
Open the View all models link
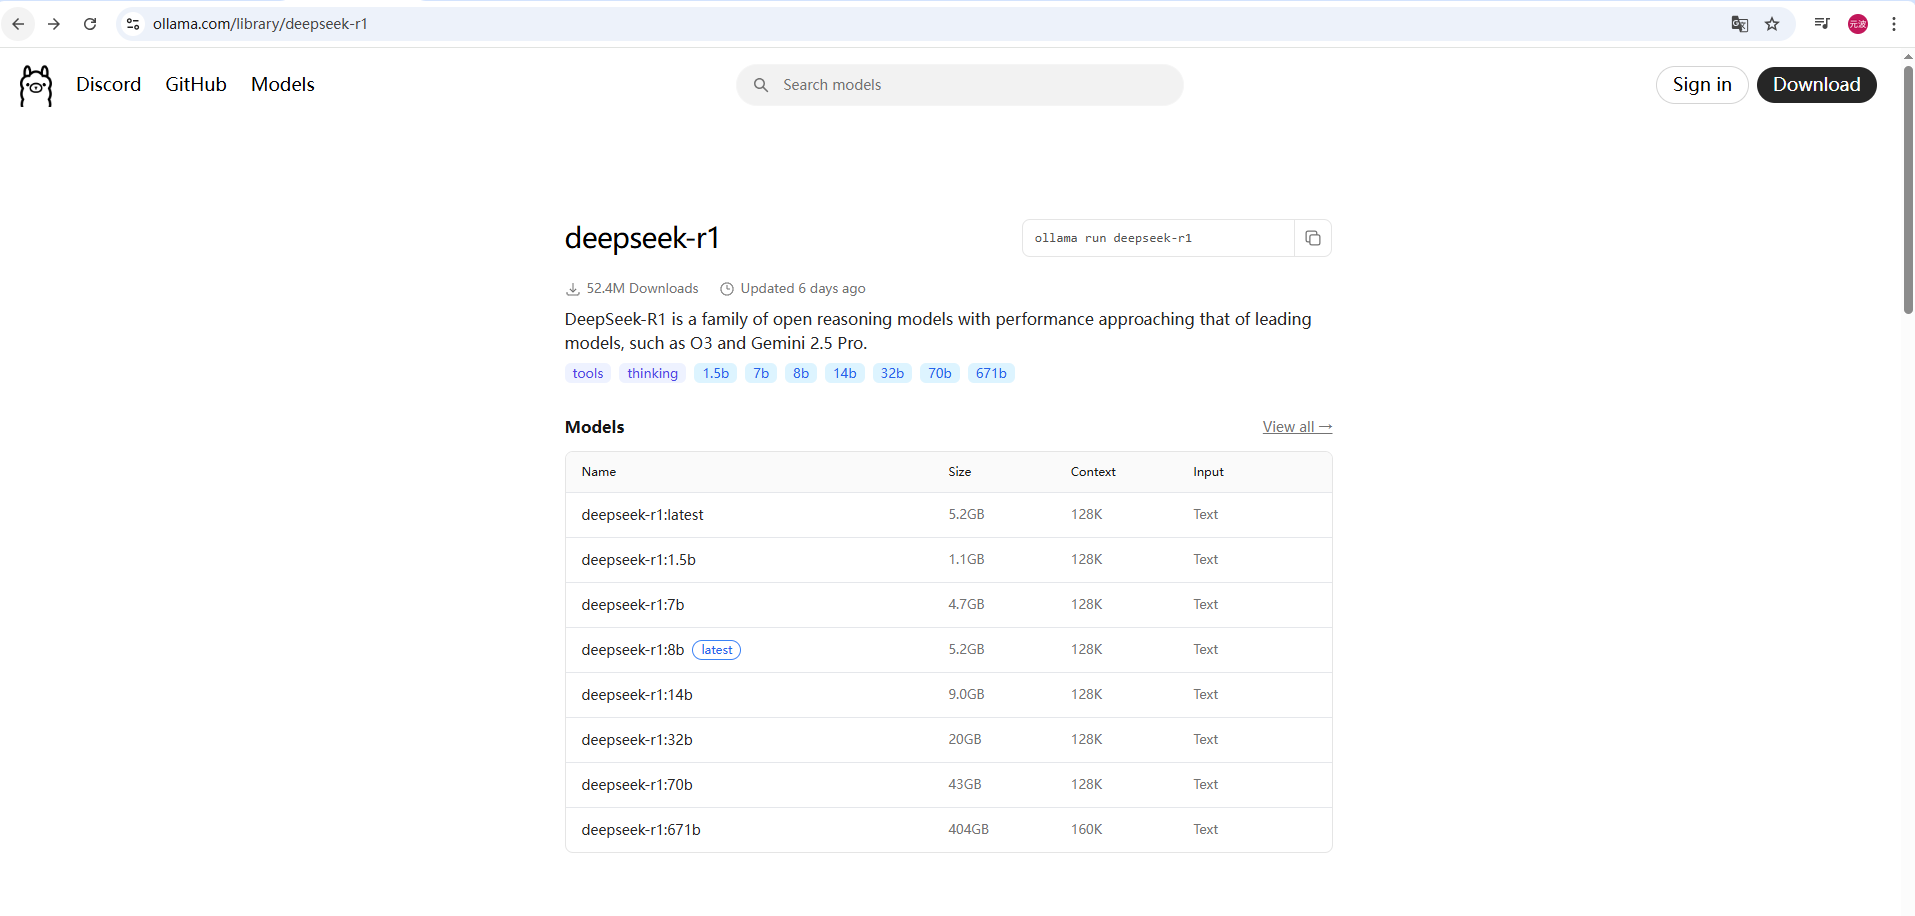pyautogui.click(x=1297, y=427)
